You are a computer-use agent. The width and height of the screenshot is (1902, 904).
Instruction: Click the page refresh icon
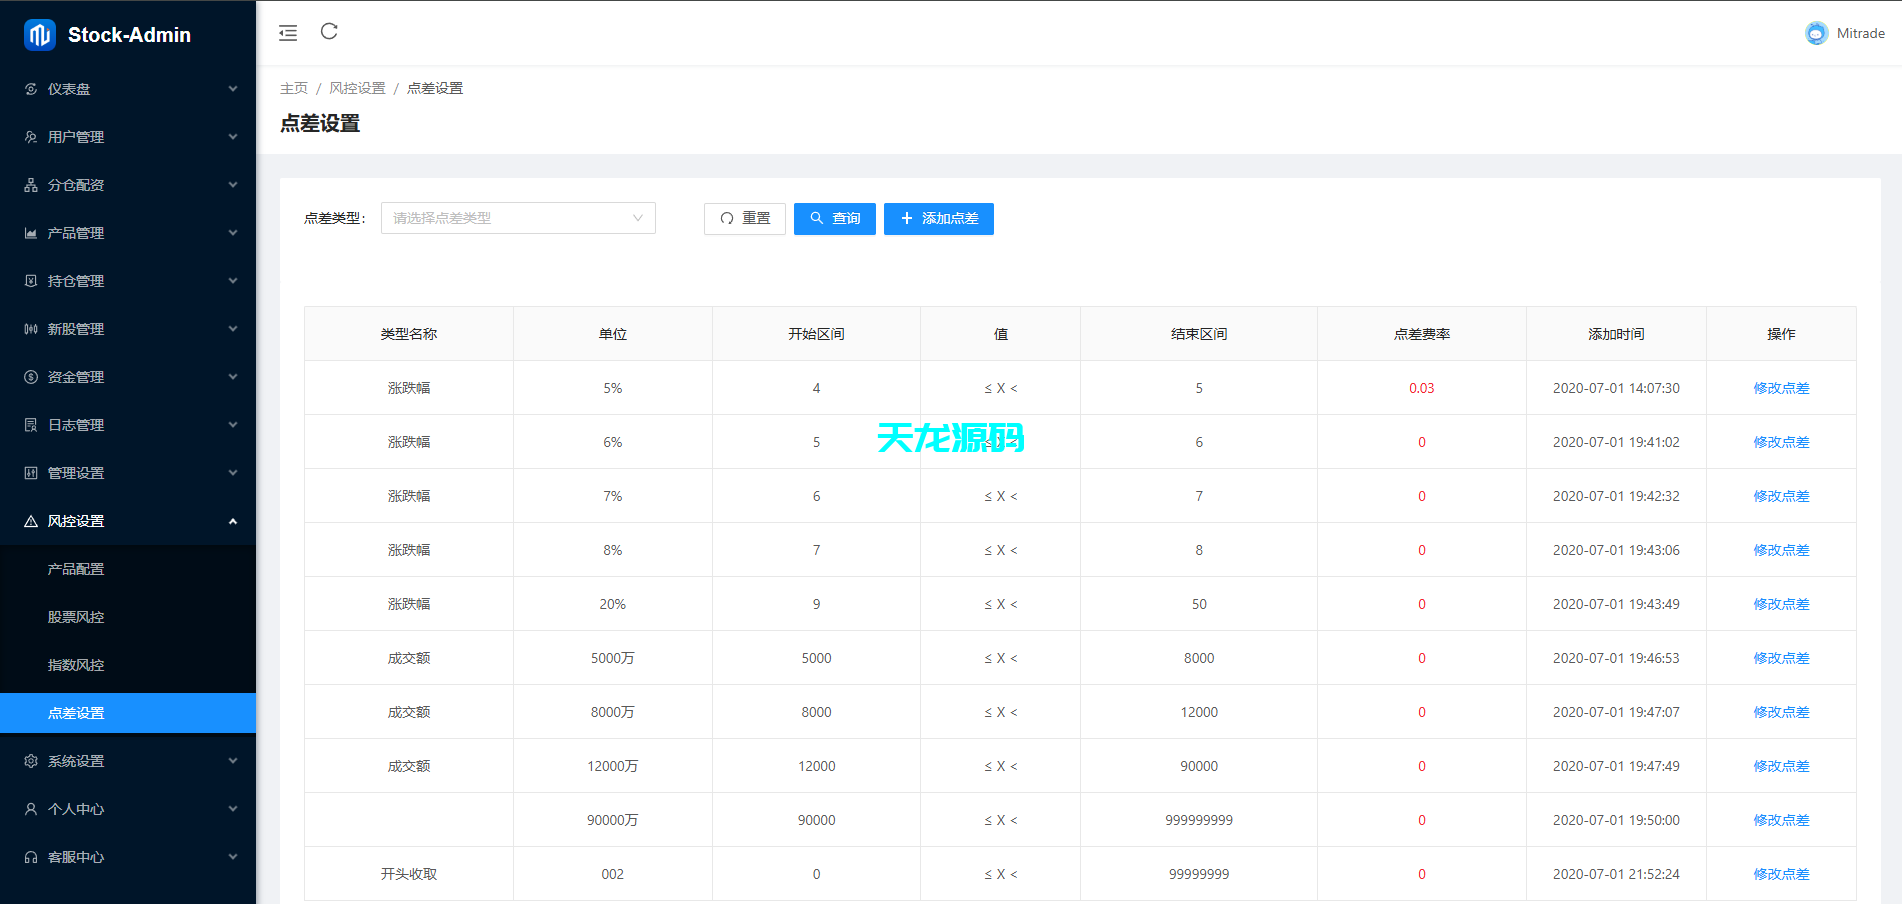click(329, 32)
